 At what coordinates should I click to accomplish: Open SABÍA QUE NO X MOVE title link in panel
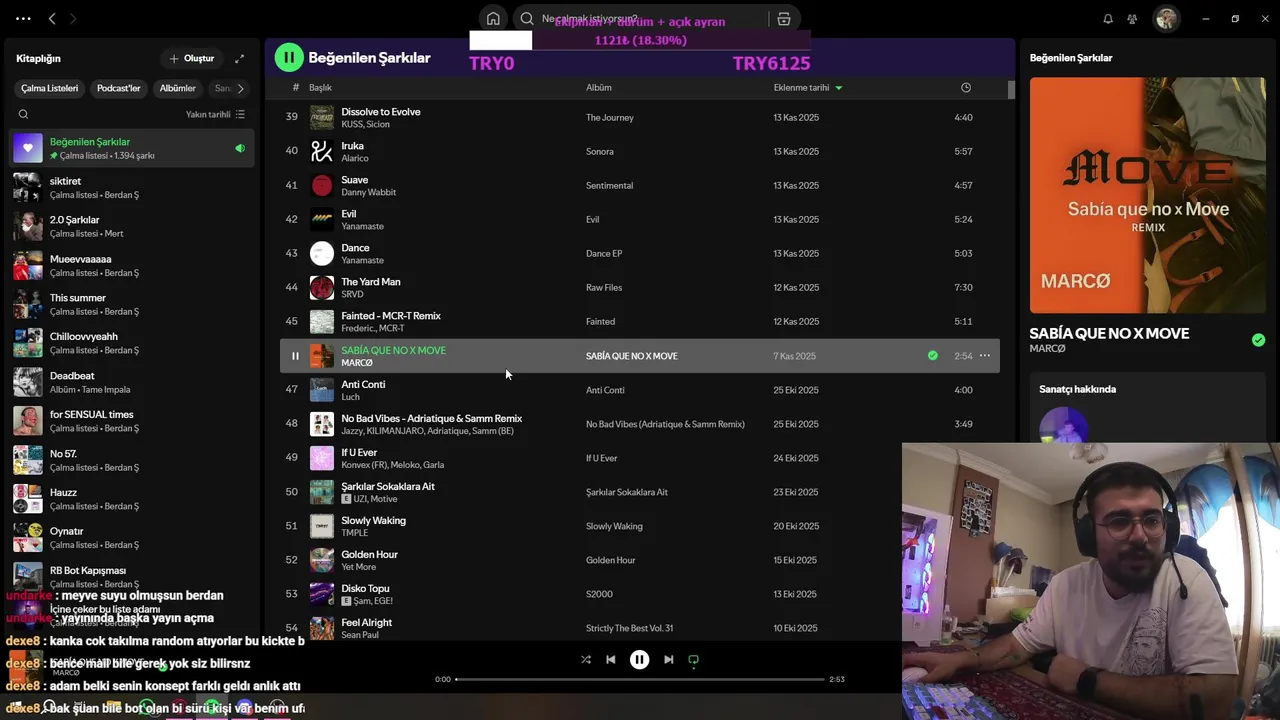(x=1109, y=333)
